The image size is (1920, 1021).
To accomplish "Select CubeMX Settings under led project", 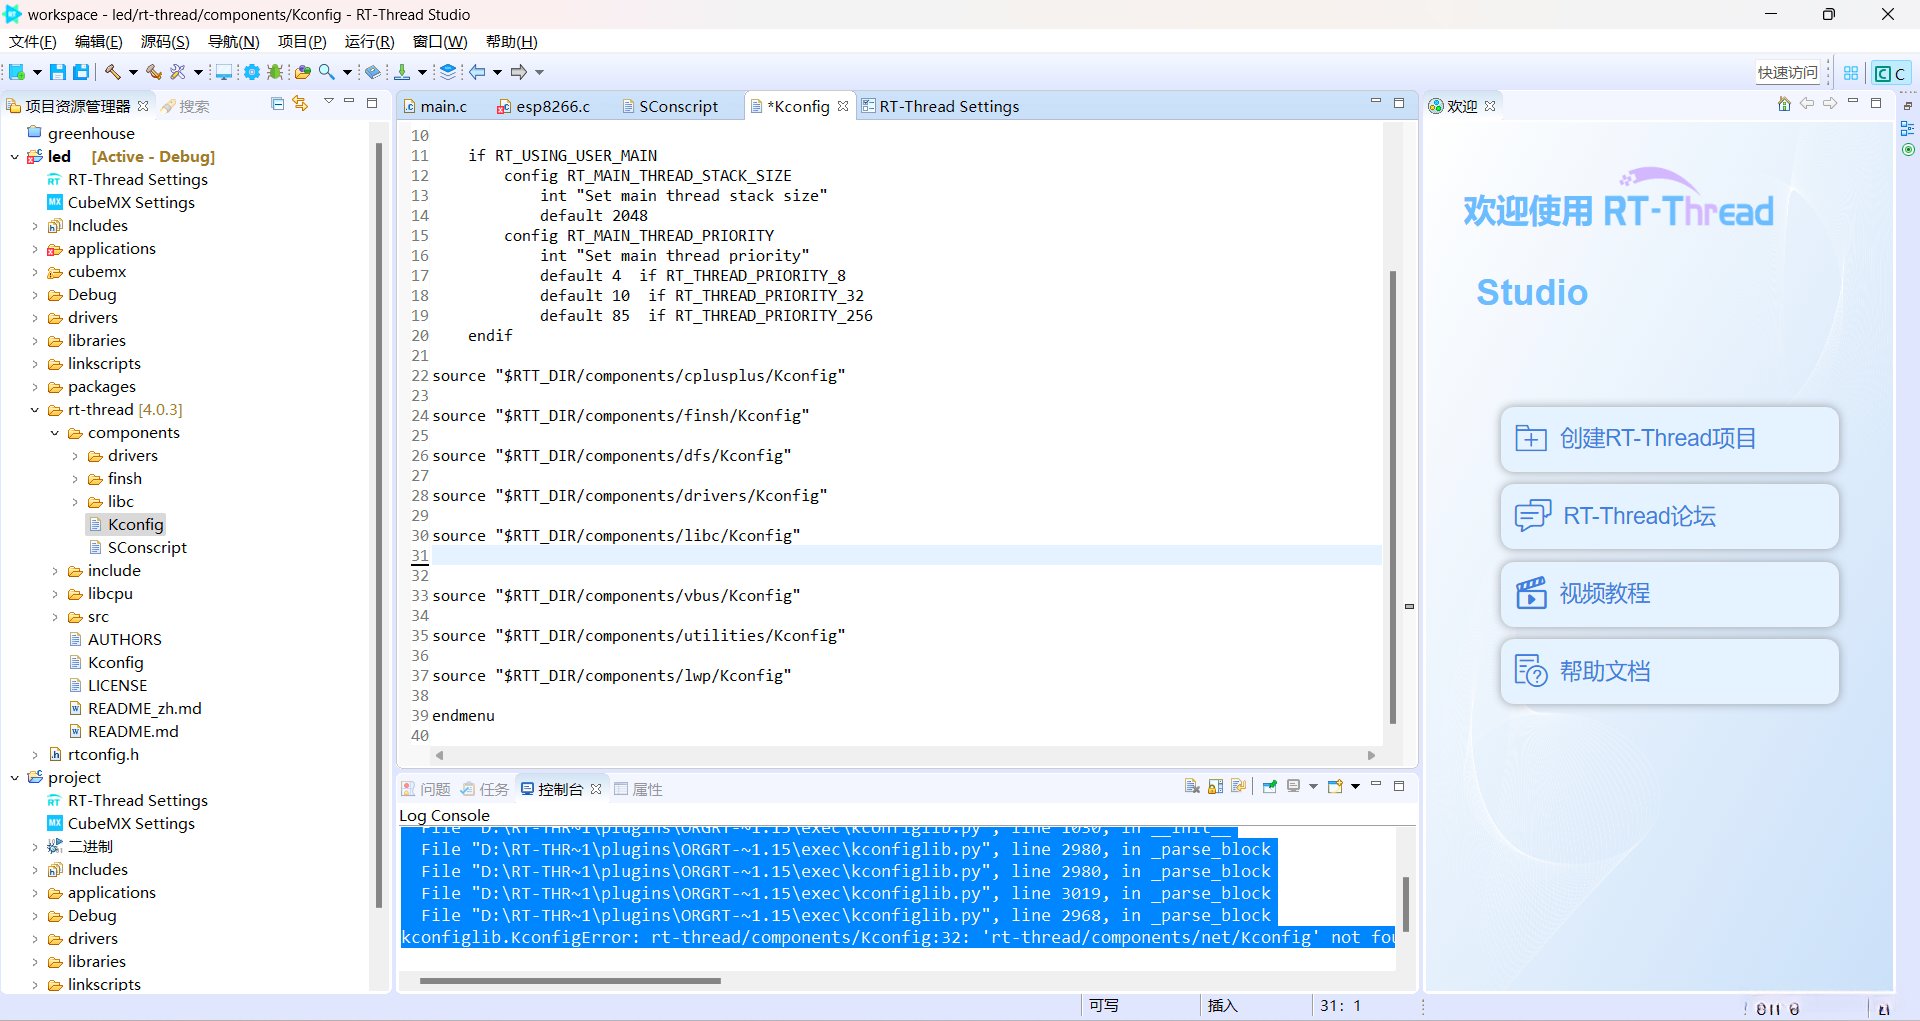I will pyautogui.click(x=131, y=203).
